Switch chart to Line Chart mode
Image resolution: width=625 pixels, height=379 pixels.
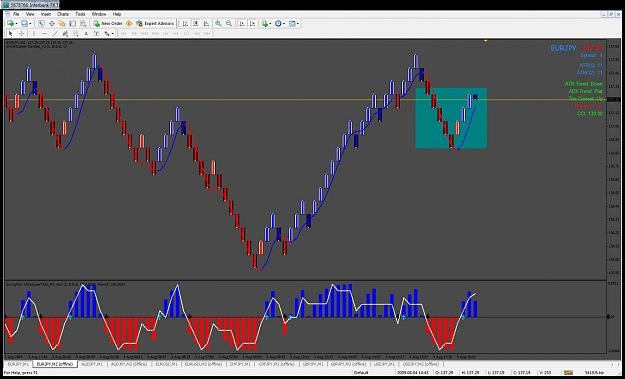coord(206,24)
